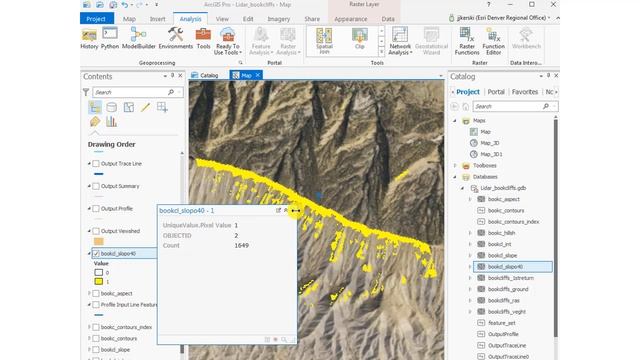Switch to Portal tab in Catalog pane

496,92
